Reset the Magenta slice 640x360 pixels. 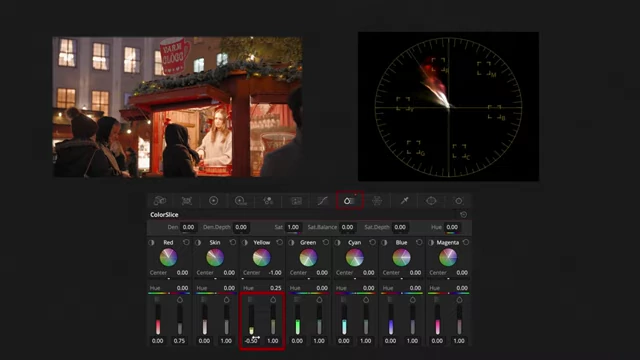466,242
